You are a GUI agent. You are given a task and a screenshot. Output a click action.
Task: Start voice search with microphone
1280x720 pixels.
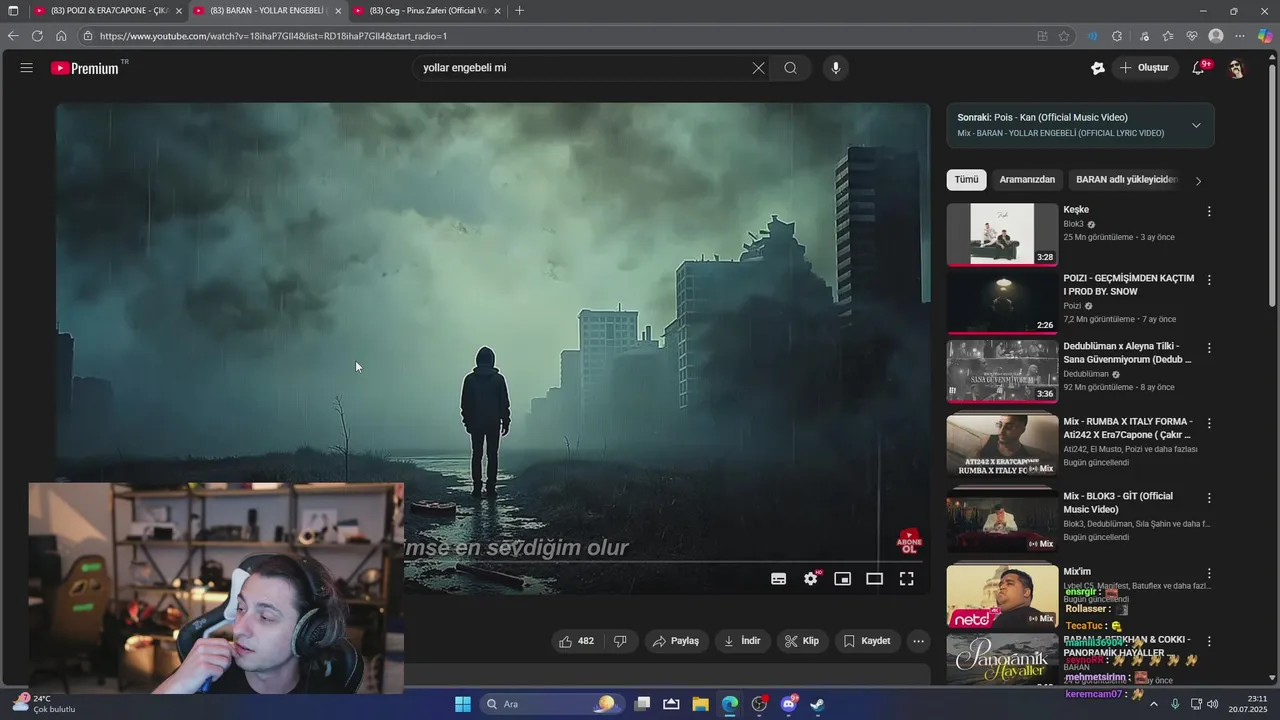836,68
